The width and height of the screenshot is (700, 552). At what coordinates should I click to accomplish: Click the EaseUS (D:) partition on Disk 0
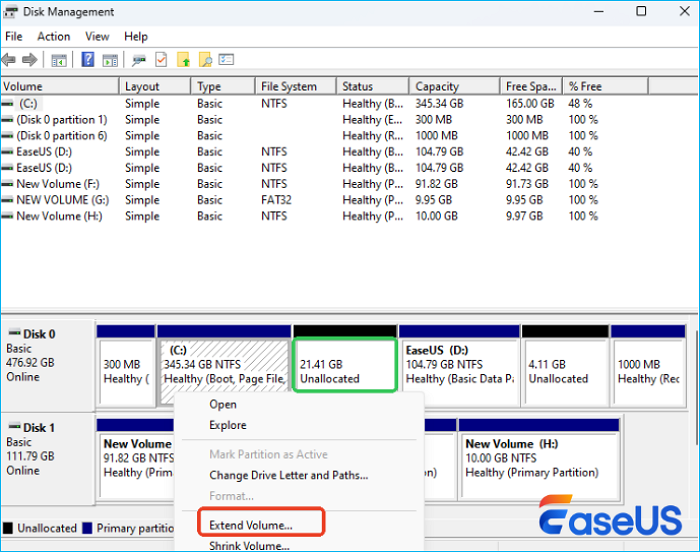[459, 371]
